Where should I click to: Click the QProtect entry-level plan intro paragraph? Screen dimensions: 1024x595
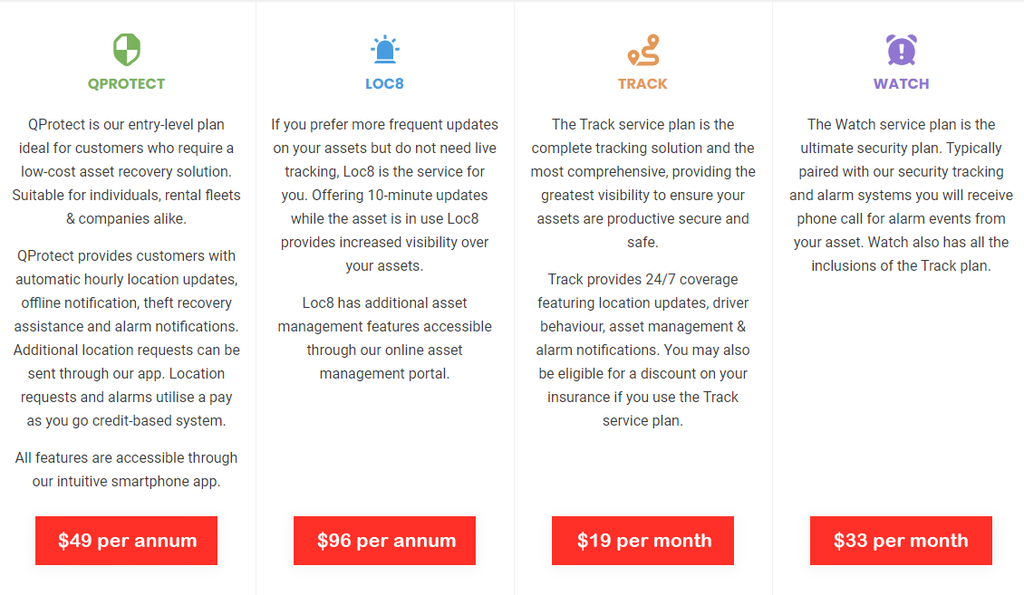point(126,171)
